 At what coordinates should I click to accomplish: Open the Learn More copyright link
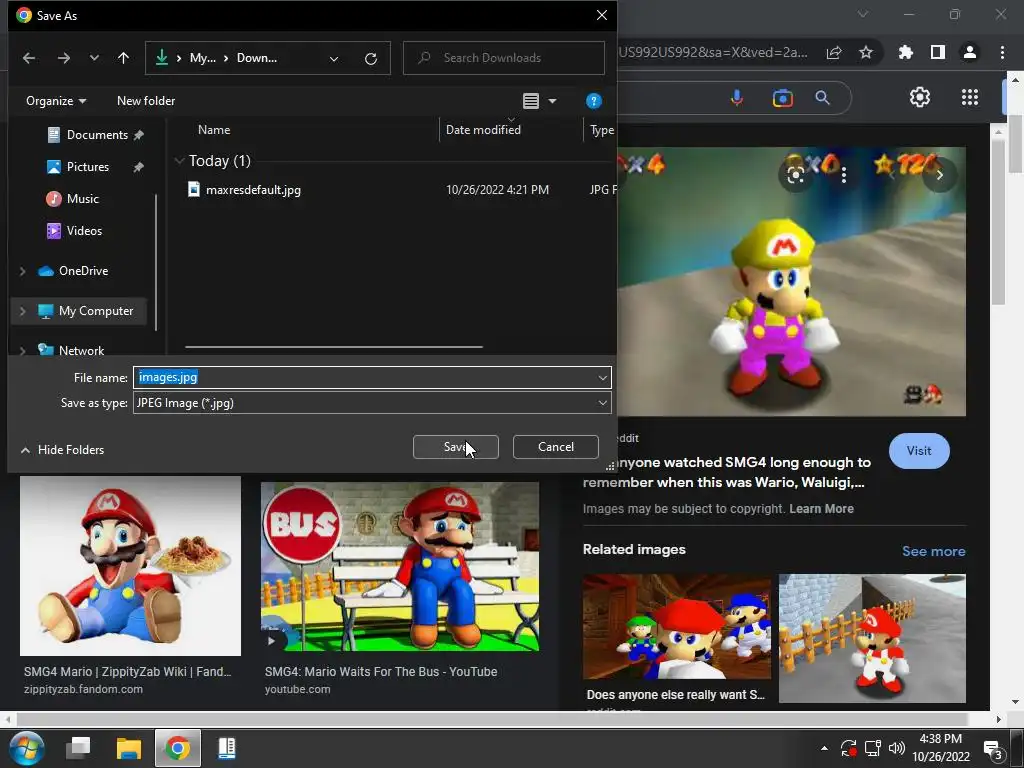coord(821,509)
